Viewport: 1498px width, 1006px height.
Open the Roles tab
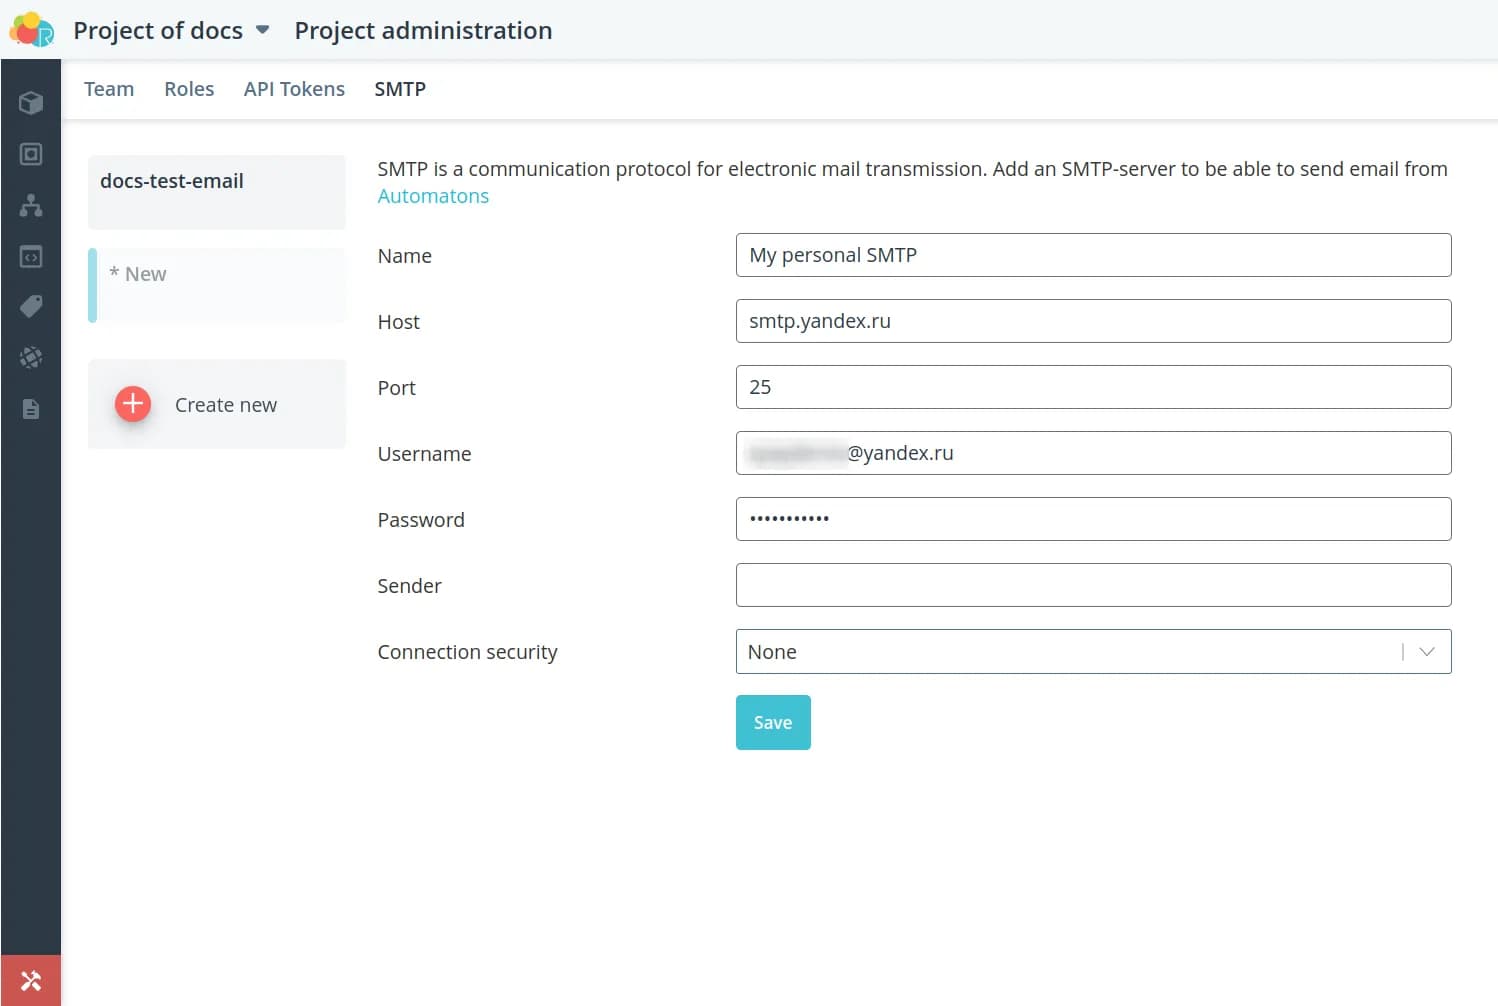point(189,89)
